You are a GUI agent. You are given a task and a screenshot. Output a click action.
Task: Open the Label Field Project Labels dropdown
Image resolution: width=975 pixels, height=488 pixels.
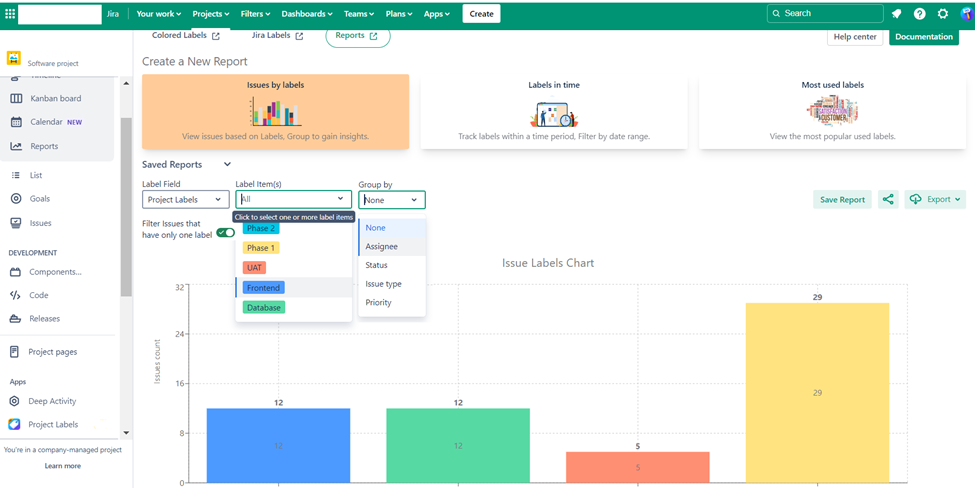point(185,200)
